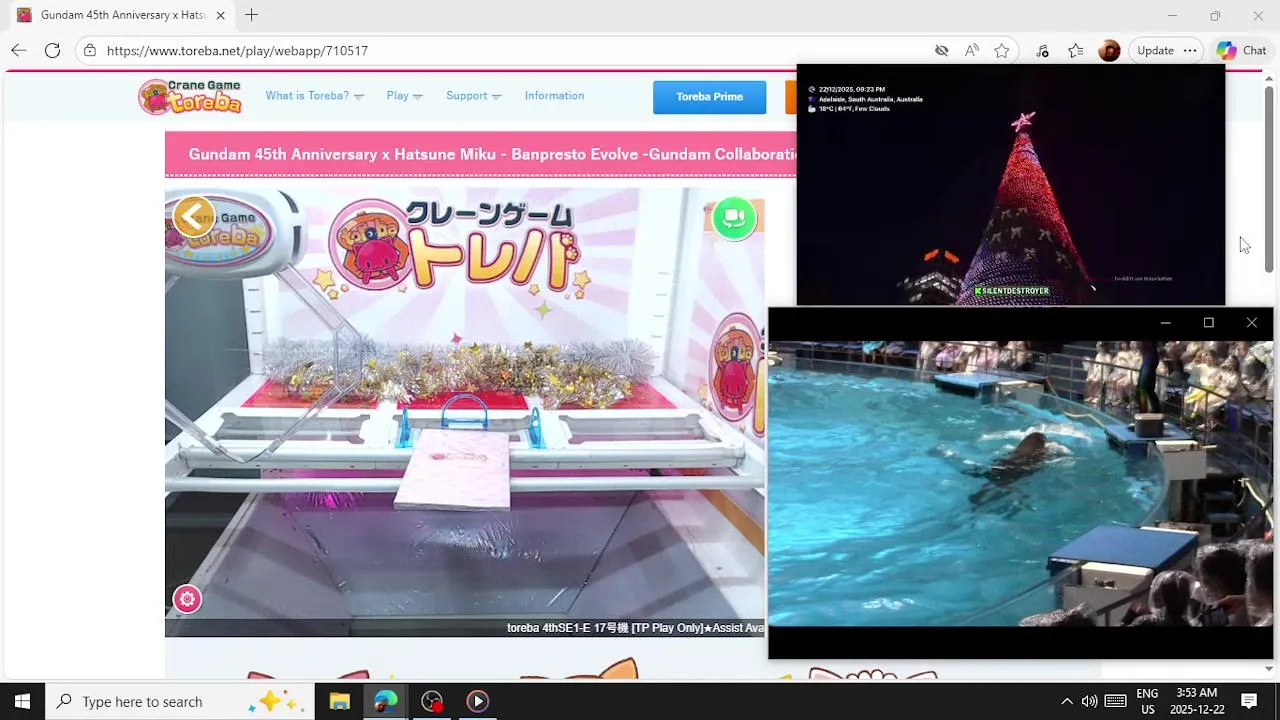Click the Update button in Edge
1280x720 pixels.
[x=1155, y=50]
